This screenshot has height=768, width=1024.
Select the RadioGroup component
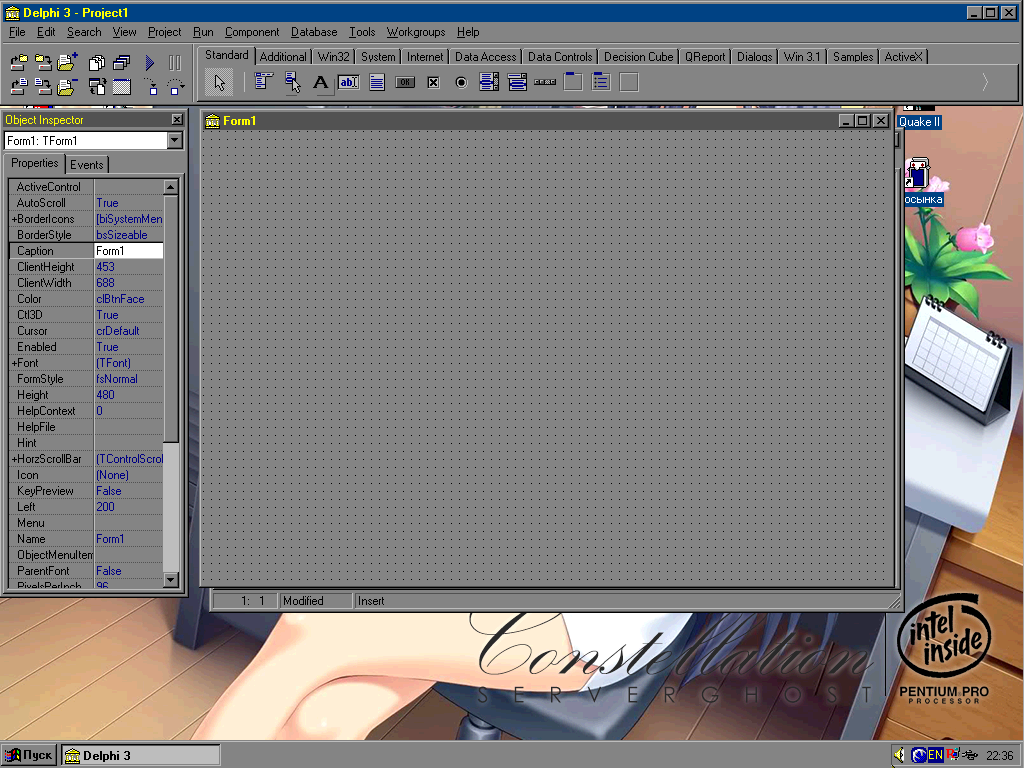pos(601,82)
